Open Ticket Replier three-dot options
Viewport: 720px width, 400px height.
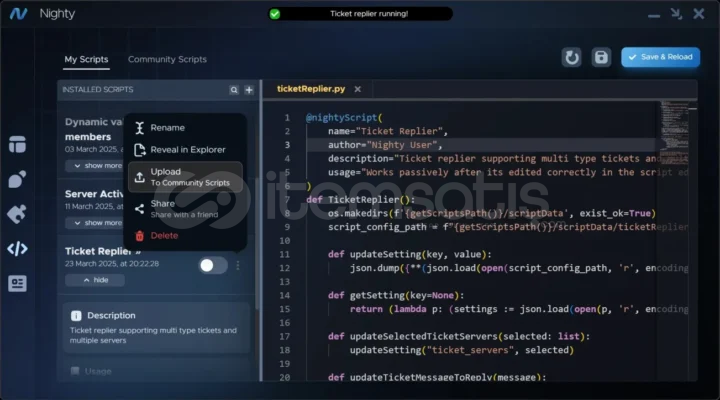pyautogui.click(x=238, y=265)
